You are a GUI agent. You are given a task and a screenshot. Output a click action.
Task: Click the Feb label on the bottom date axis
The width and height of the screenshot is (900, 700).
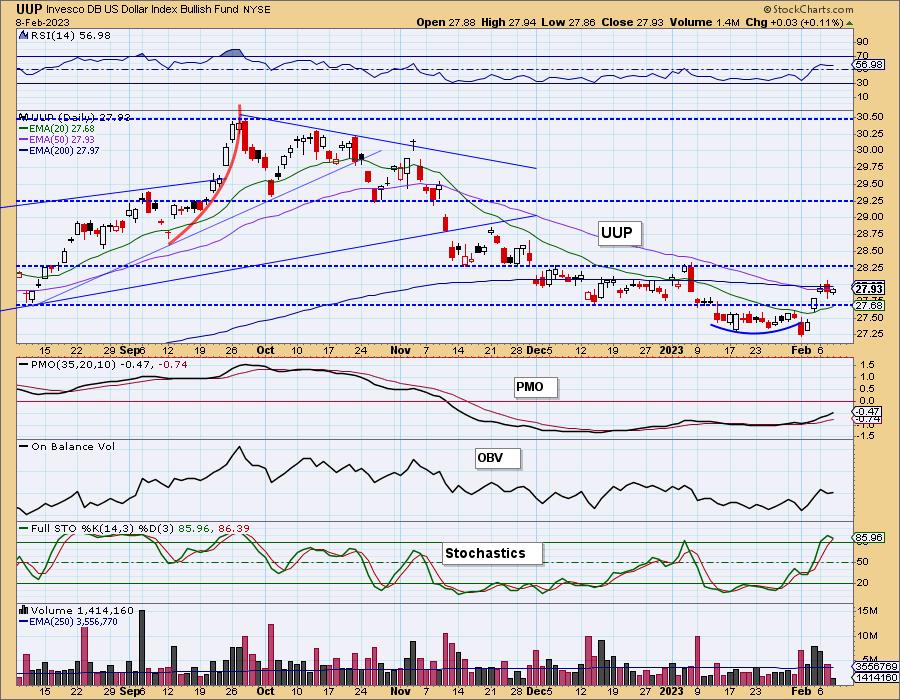click(x=801, y=691)
